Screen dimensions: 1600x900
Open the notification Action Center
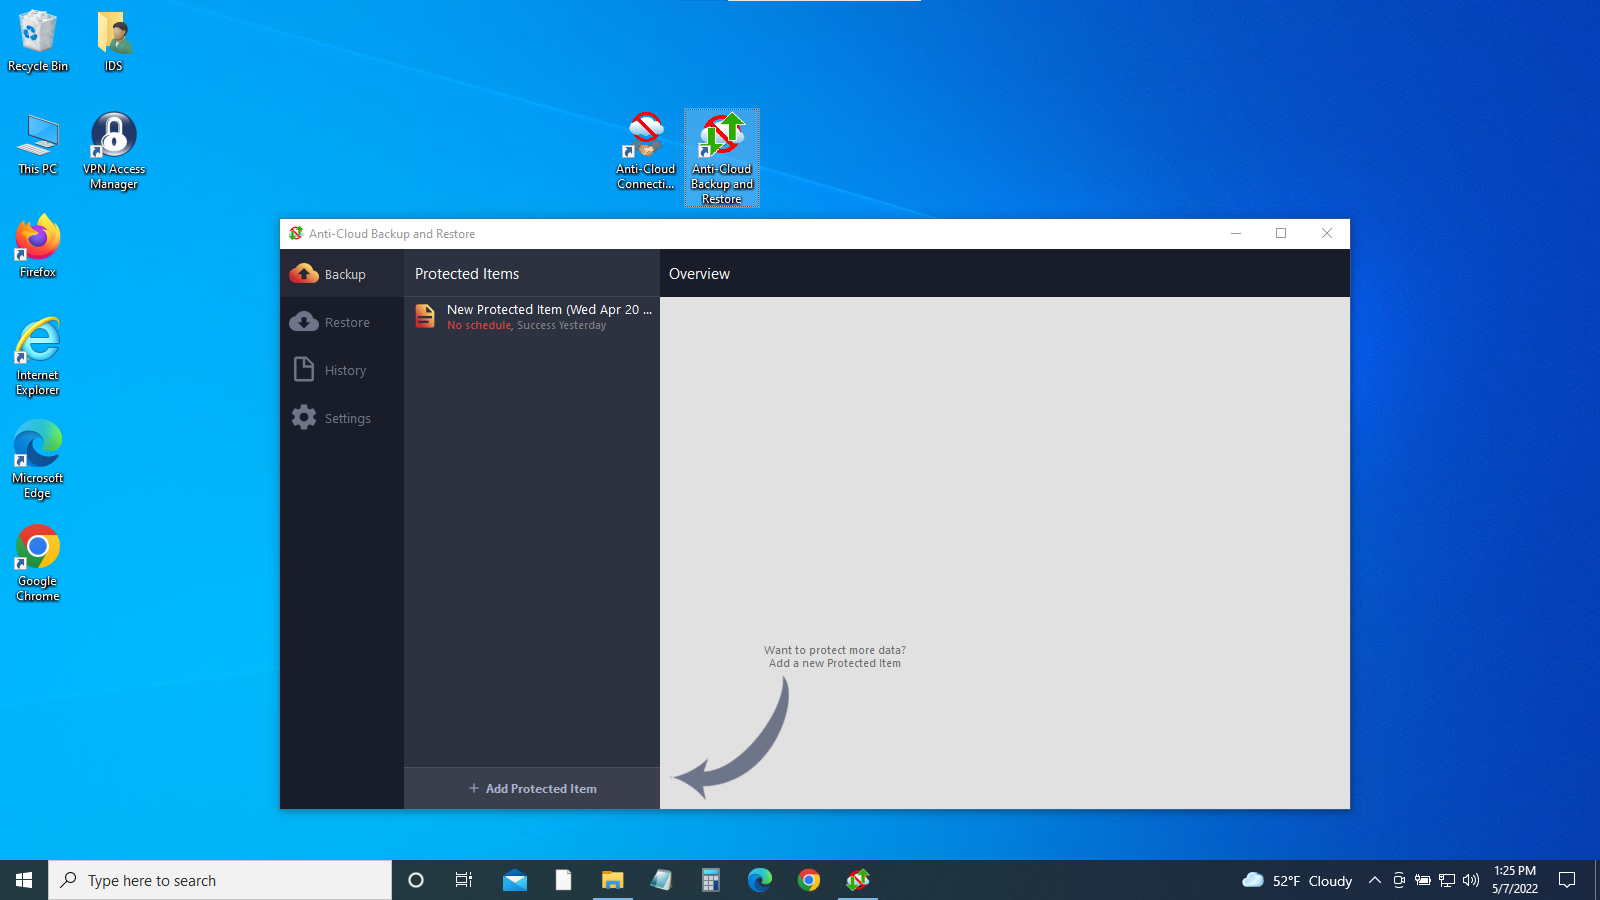[x=1567, y=880]
